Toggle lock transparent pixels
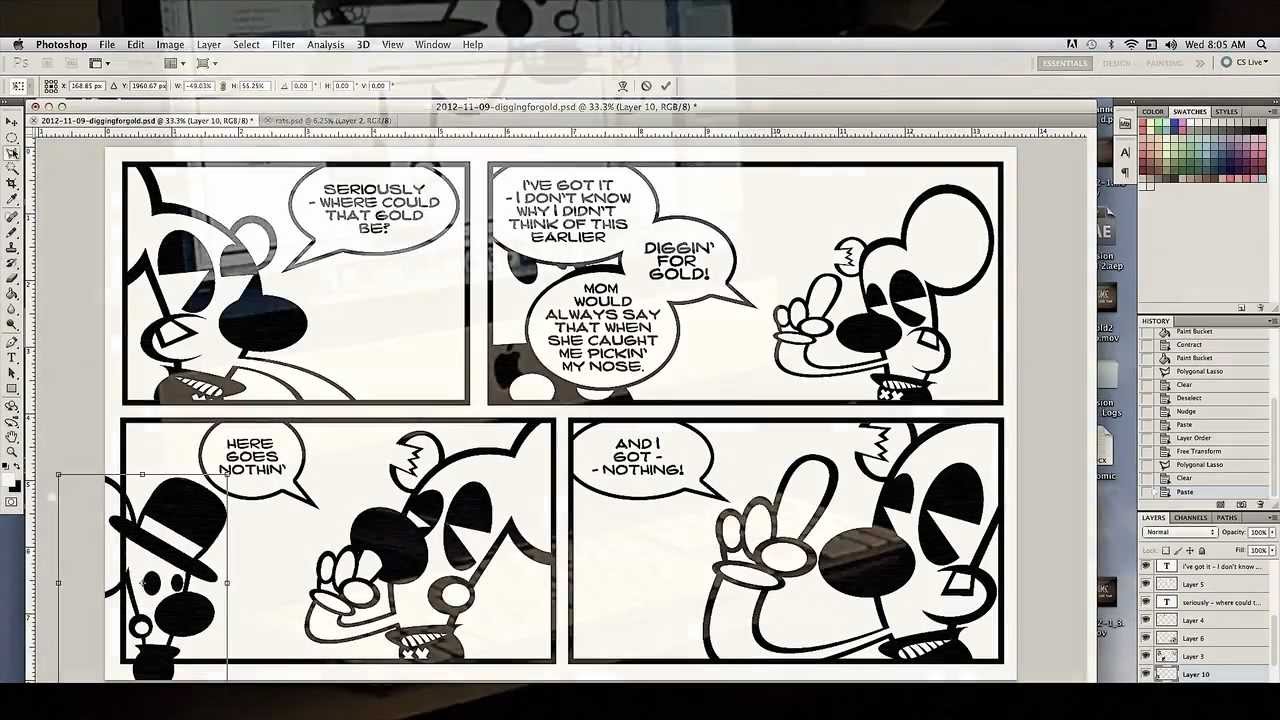Image resolution: width=1280 pixels, height=720 pixels. [x=1166, y=550]
